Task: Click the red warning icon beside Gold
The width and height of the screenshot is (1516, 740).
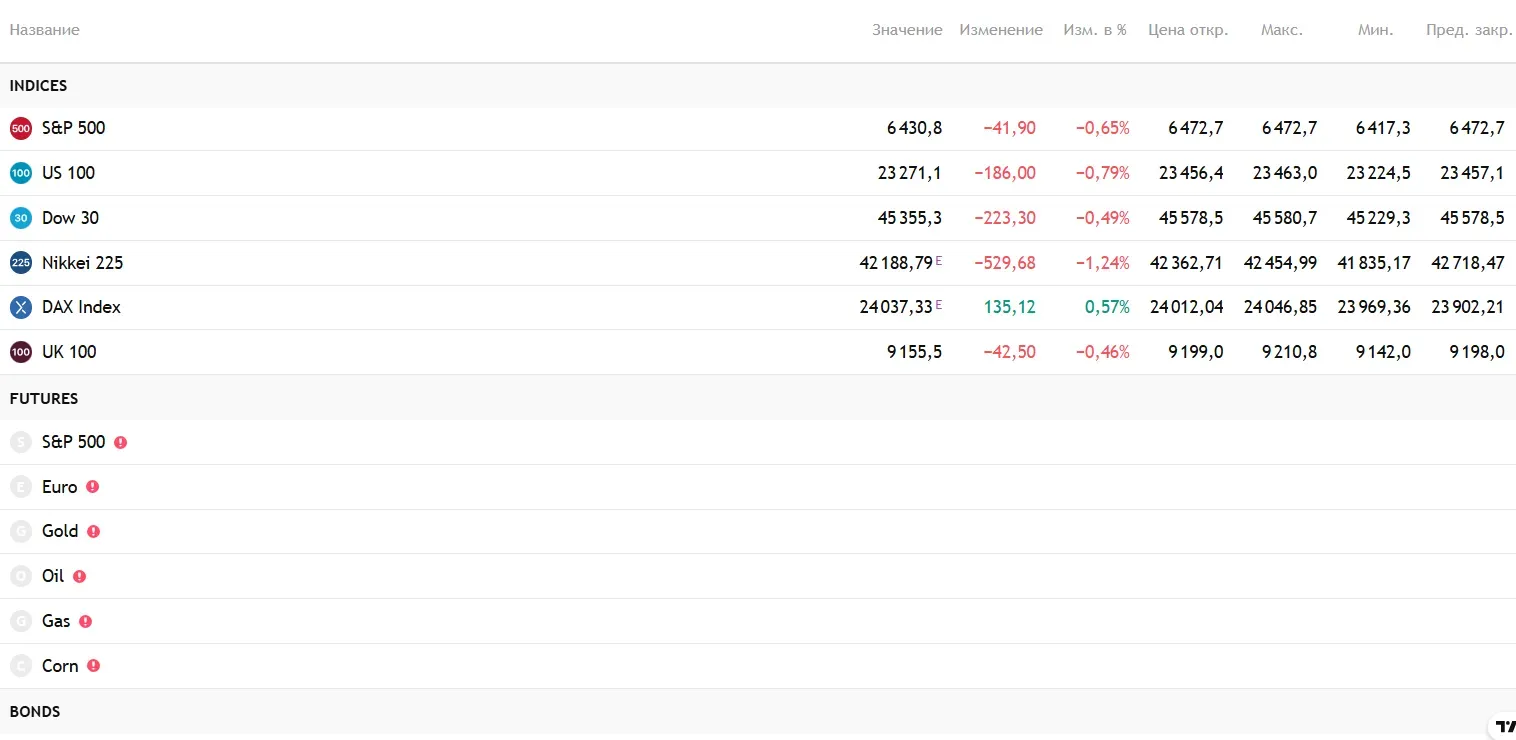Action: point(94,532)
